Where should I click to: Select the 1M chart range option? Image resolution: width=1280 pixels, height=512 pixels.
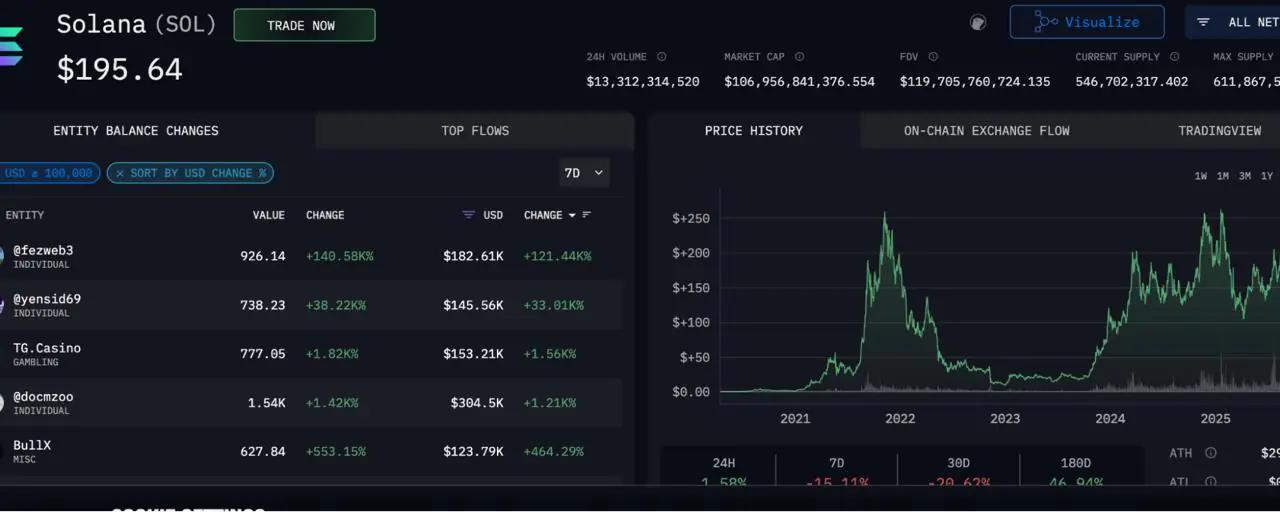[1223, 176]
